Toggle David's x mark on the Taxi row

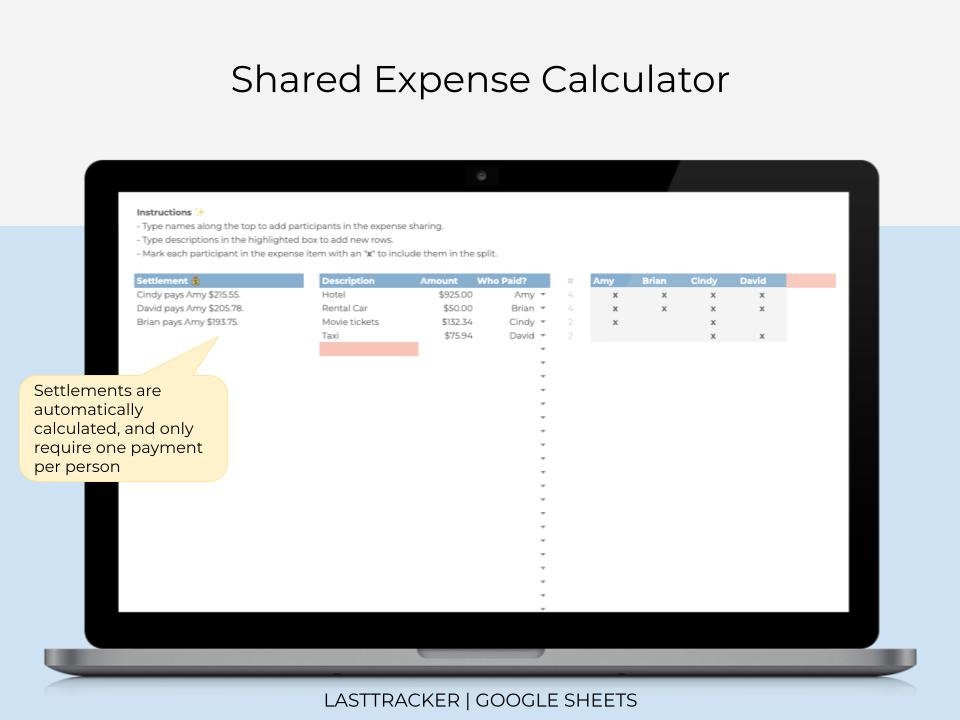[x=761, y=335]
